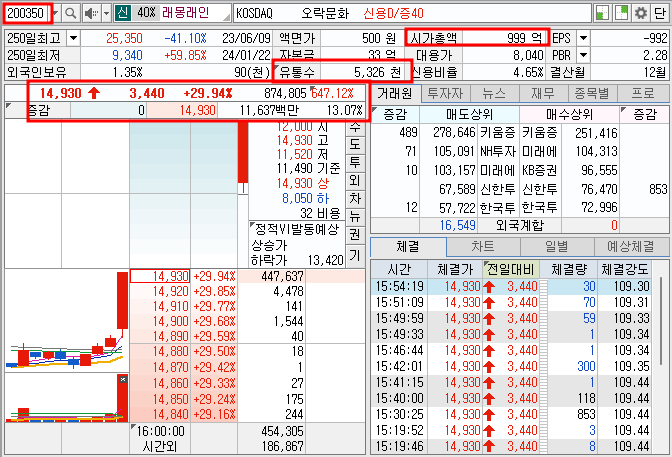Click the speaker sound alert icon
This screenshot has width=672, height=457.
click(91, 14)
